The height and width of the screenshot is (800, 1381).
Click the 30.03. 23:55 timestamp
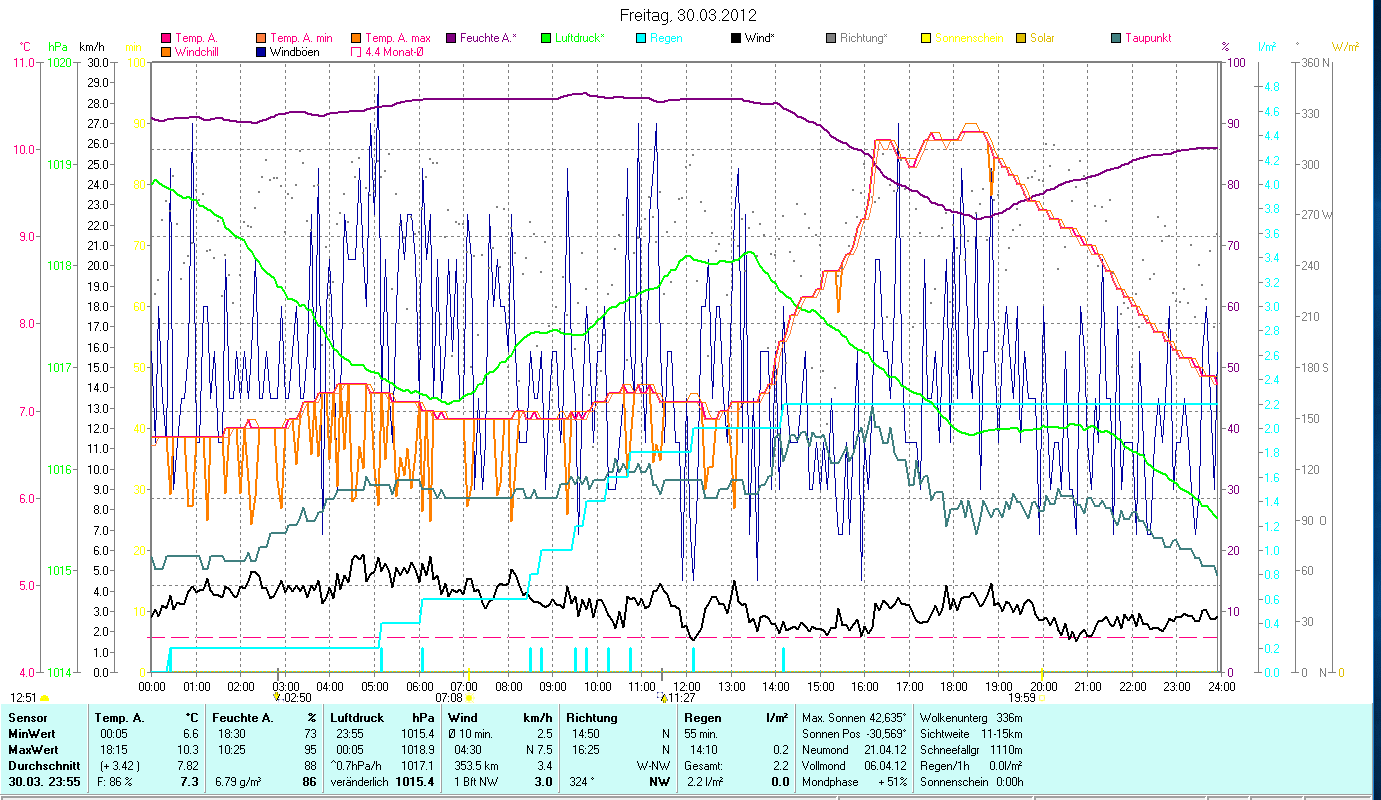(x=43, y=781)
